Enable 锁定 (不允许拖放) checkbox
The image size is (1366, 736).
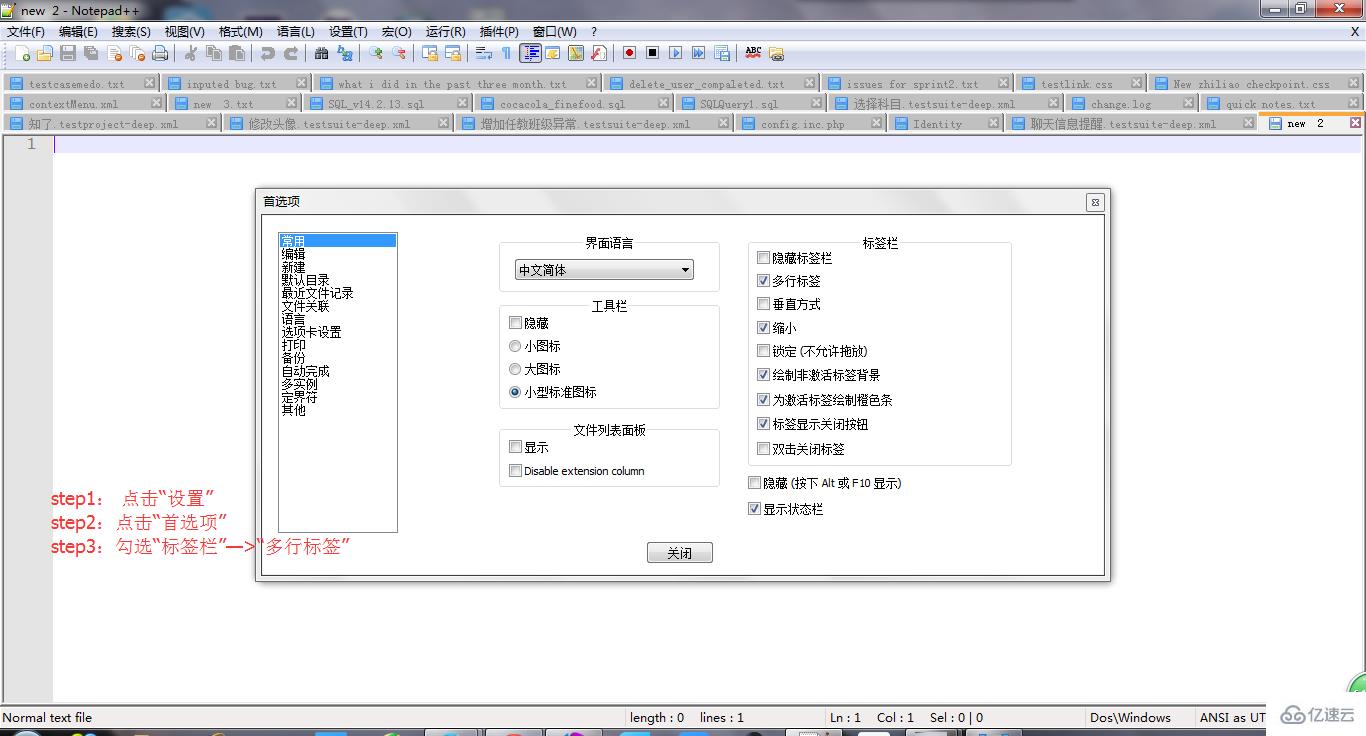(x=764, y=351)
